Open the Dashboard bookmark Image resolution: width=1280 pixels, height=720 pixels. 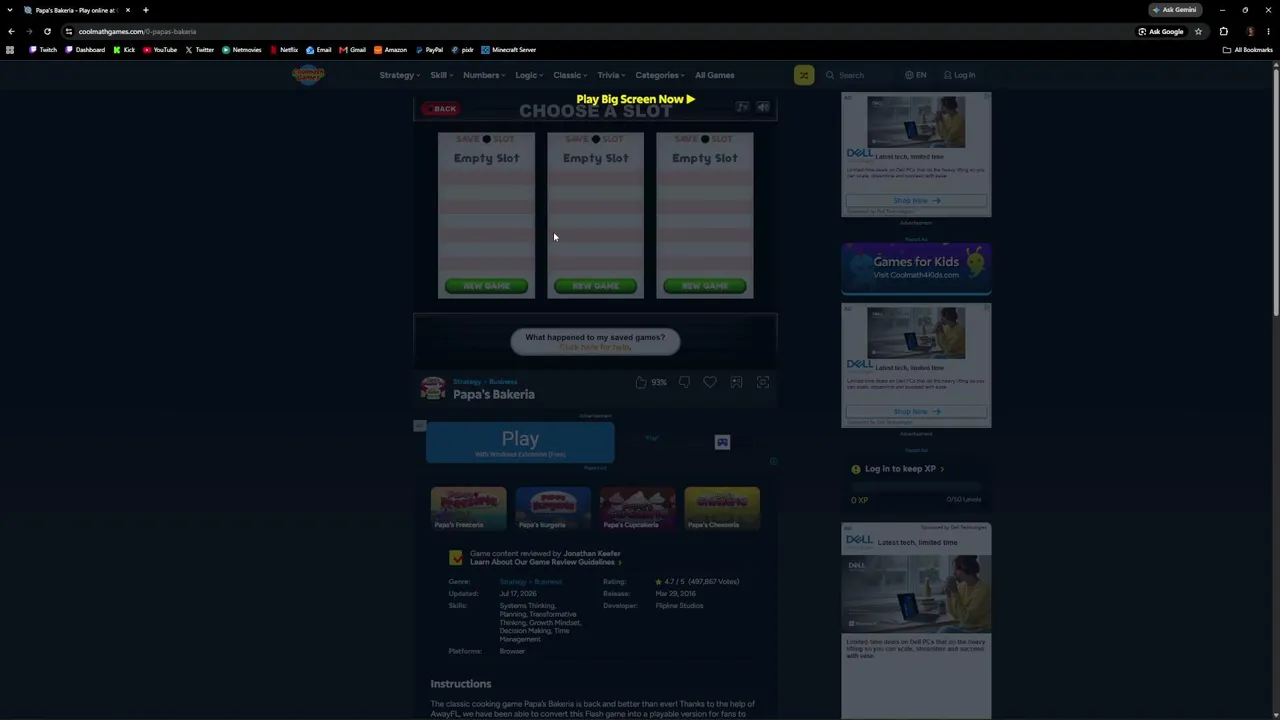click(x=85, y=50)
